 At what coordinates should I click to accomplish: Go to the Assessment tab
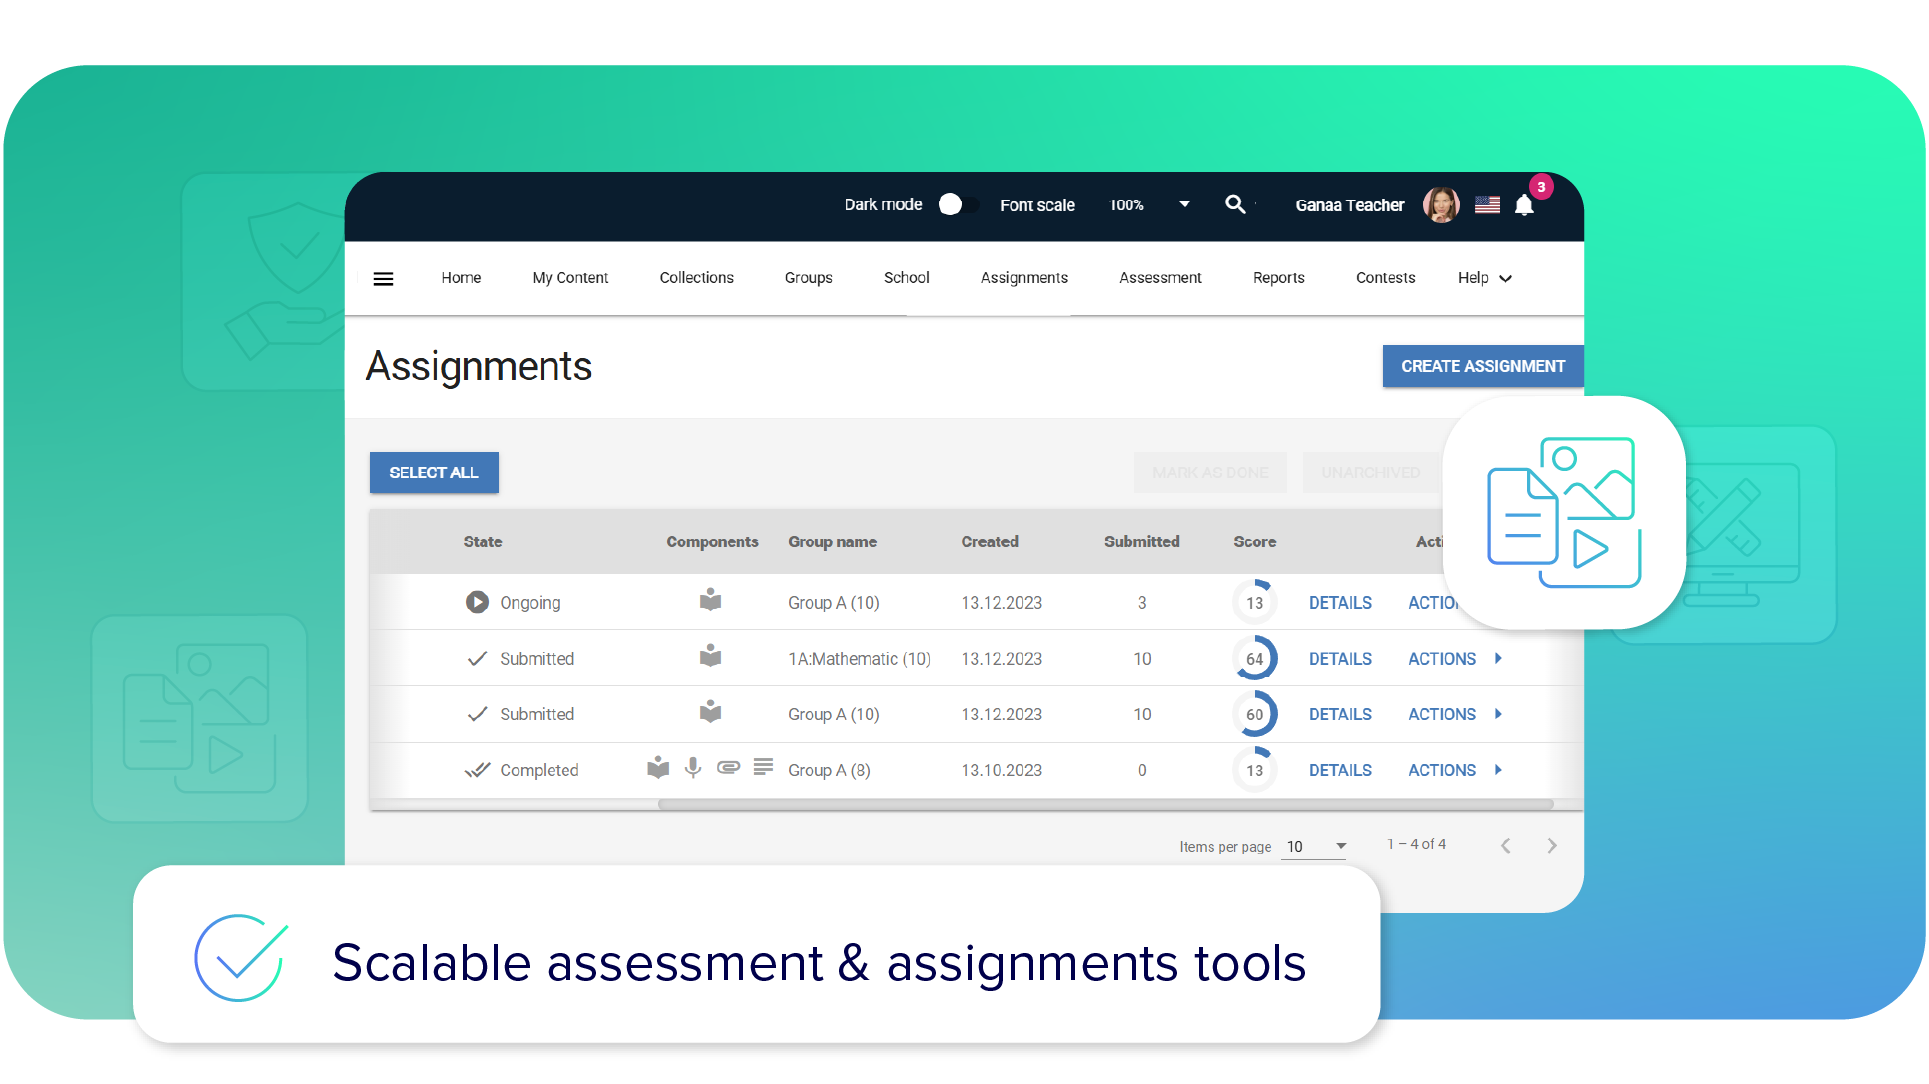[1160, 278]
